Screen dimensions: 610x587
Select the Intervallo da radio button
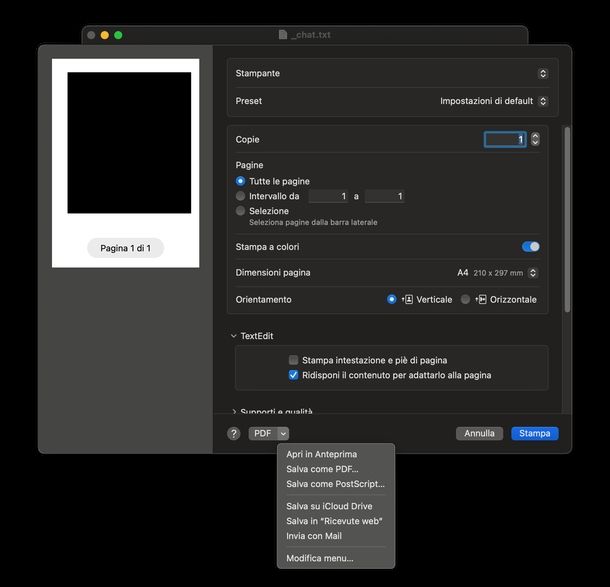[240, 196]
